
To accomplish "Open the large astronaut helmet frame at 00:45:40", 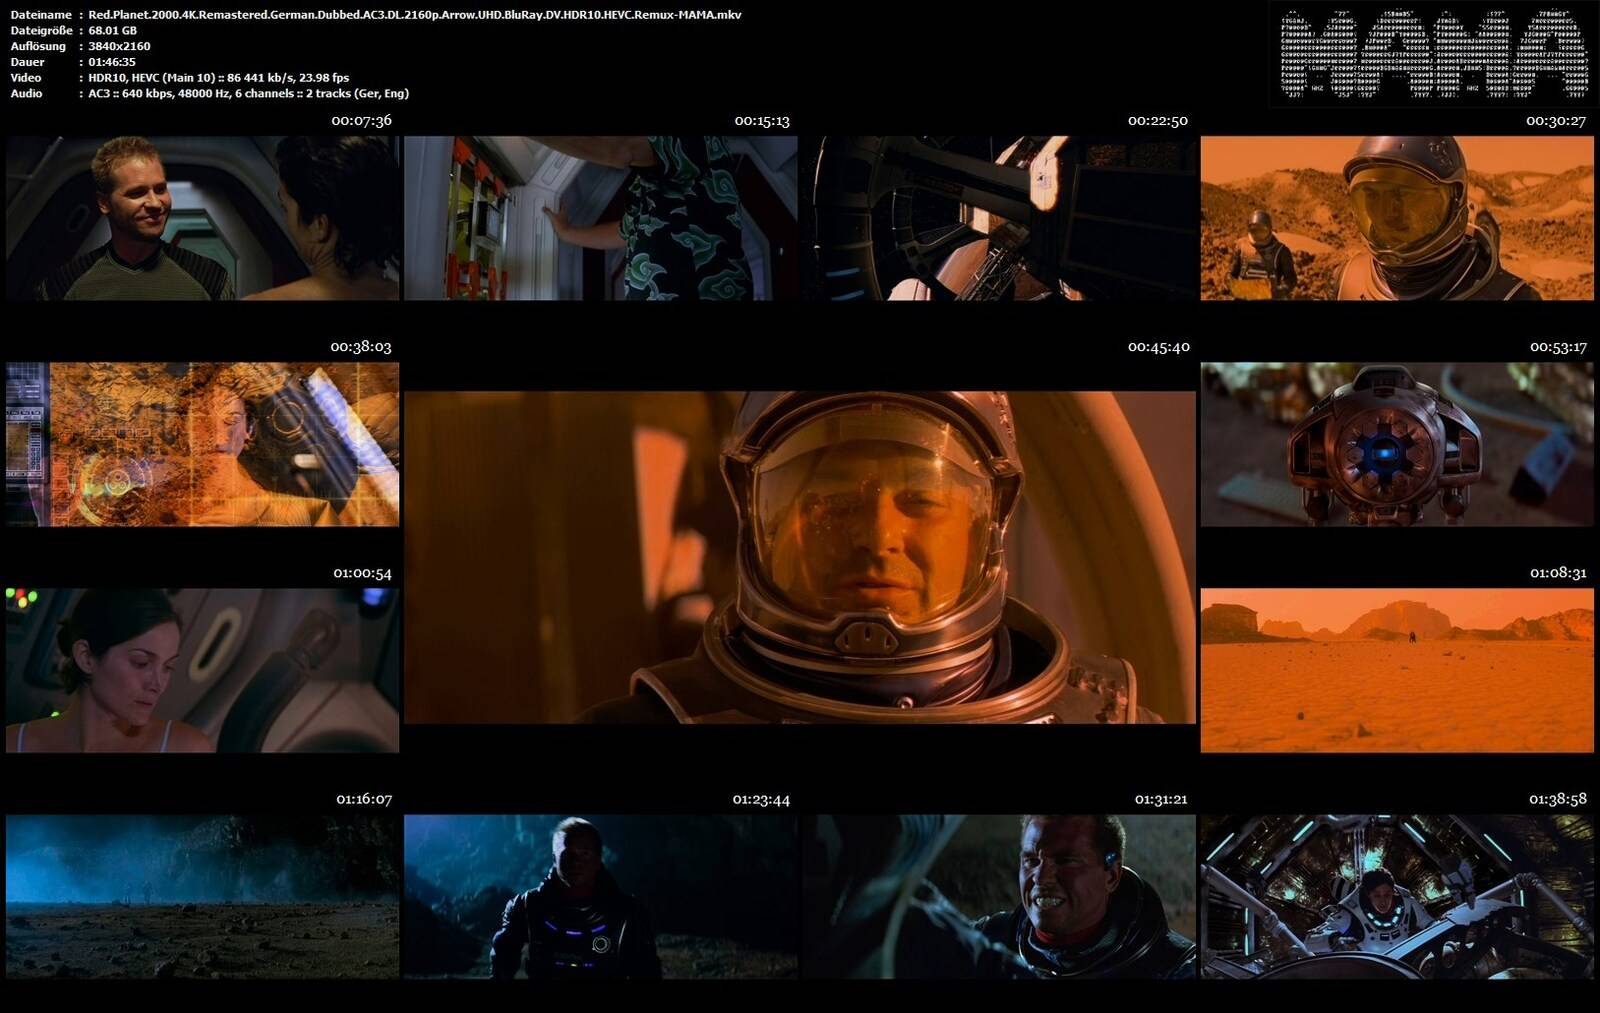I will 800,557.
